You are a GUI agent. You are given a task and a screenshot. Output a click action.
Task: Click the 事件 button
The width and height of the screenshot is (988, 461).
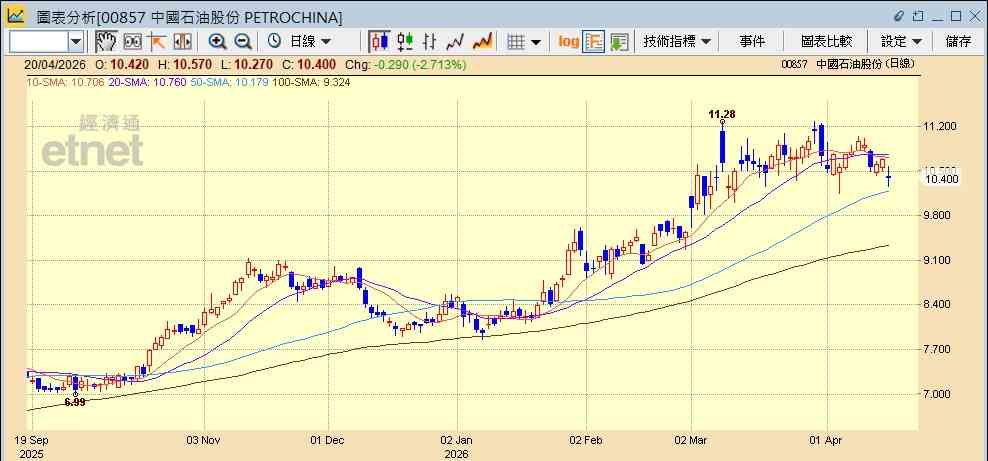tap(752, 42)
